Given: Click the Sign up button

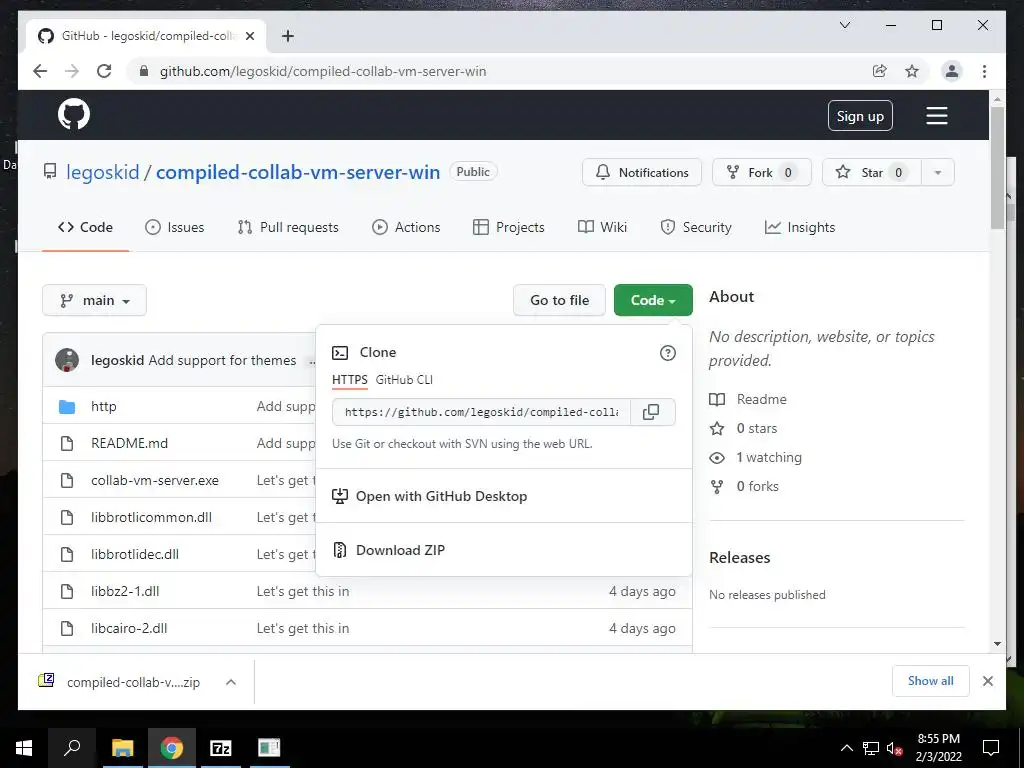Looking at the screenshot, I should [x=860, y=116].
